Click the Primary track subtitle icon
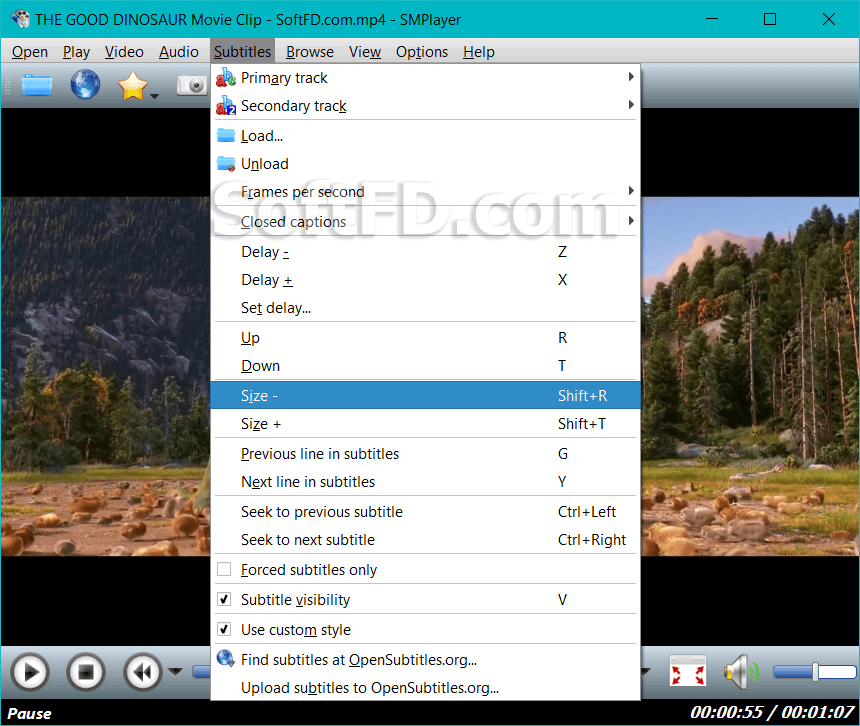Image resolution: width=860 pixels, height=726 pixels. click(x=225, y=77)
